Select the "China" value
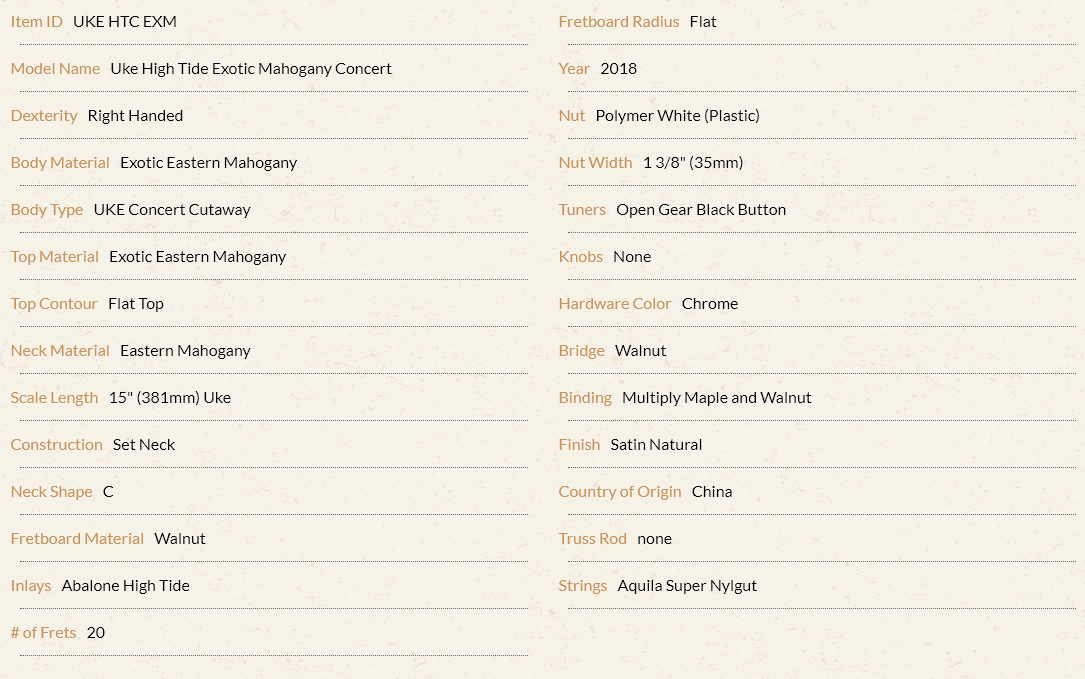This screenshot has height=679, width=1085. [x=712, y=492]
